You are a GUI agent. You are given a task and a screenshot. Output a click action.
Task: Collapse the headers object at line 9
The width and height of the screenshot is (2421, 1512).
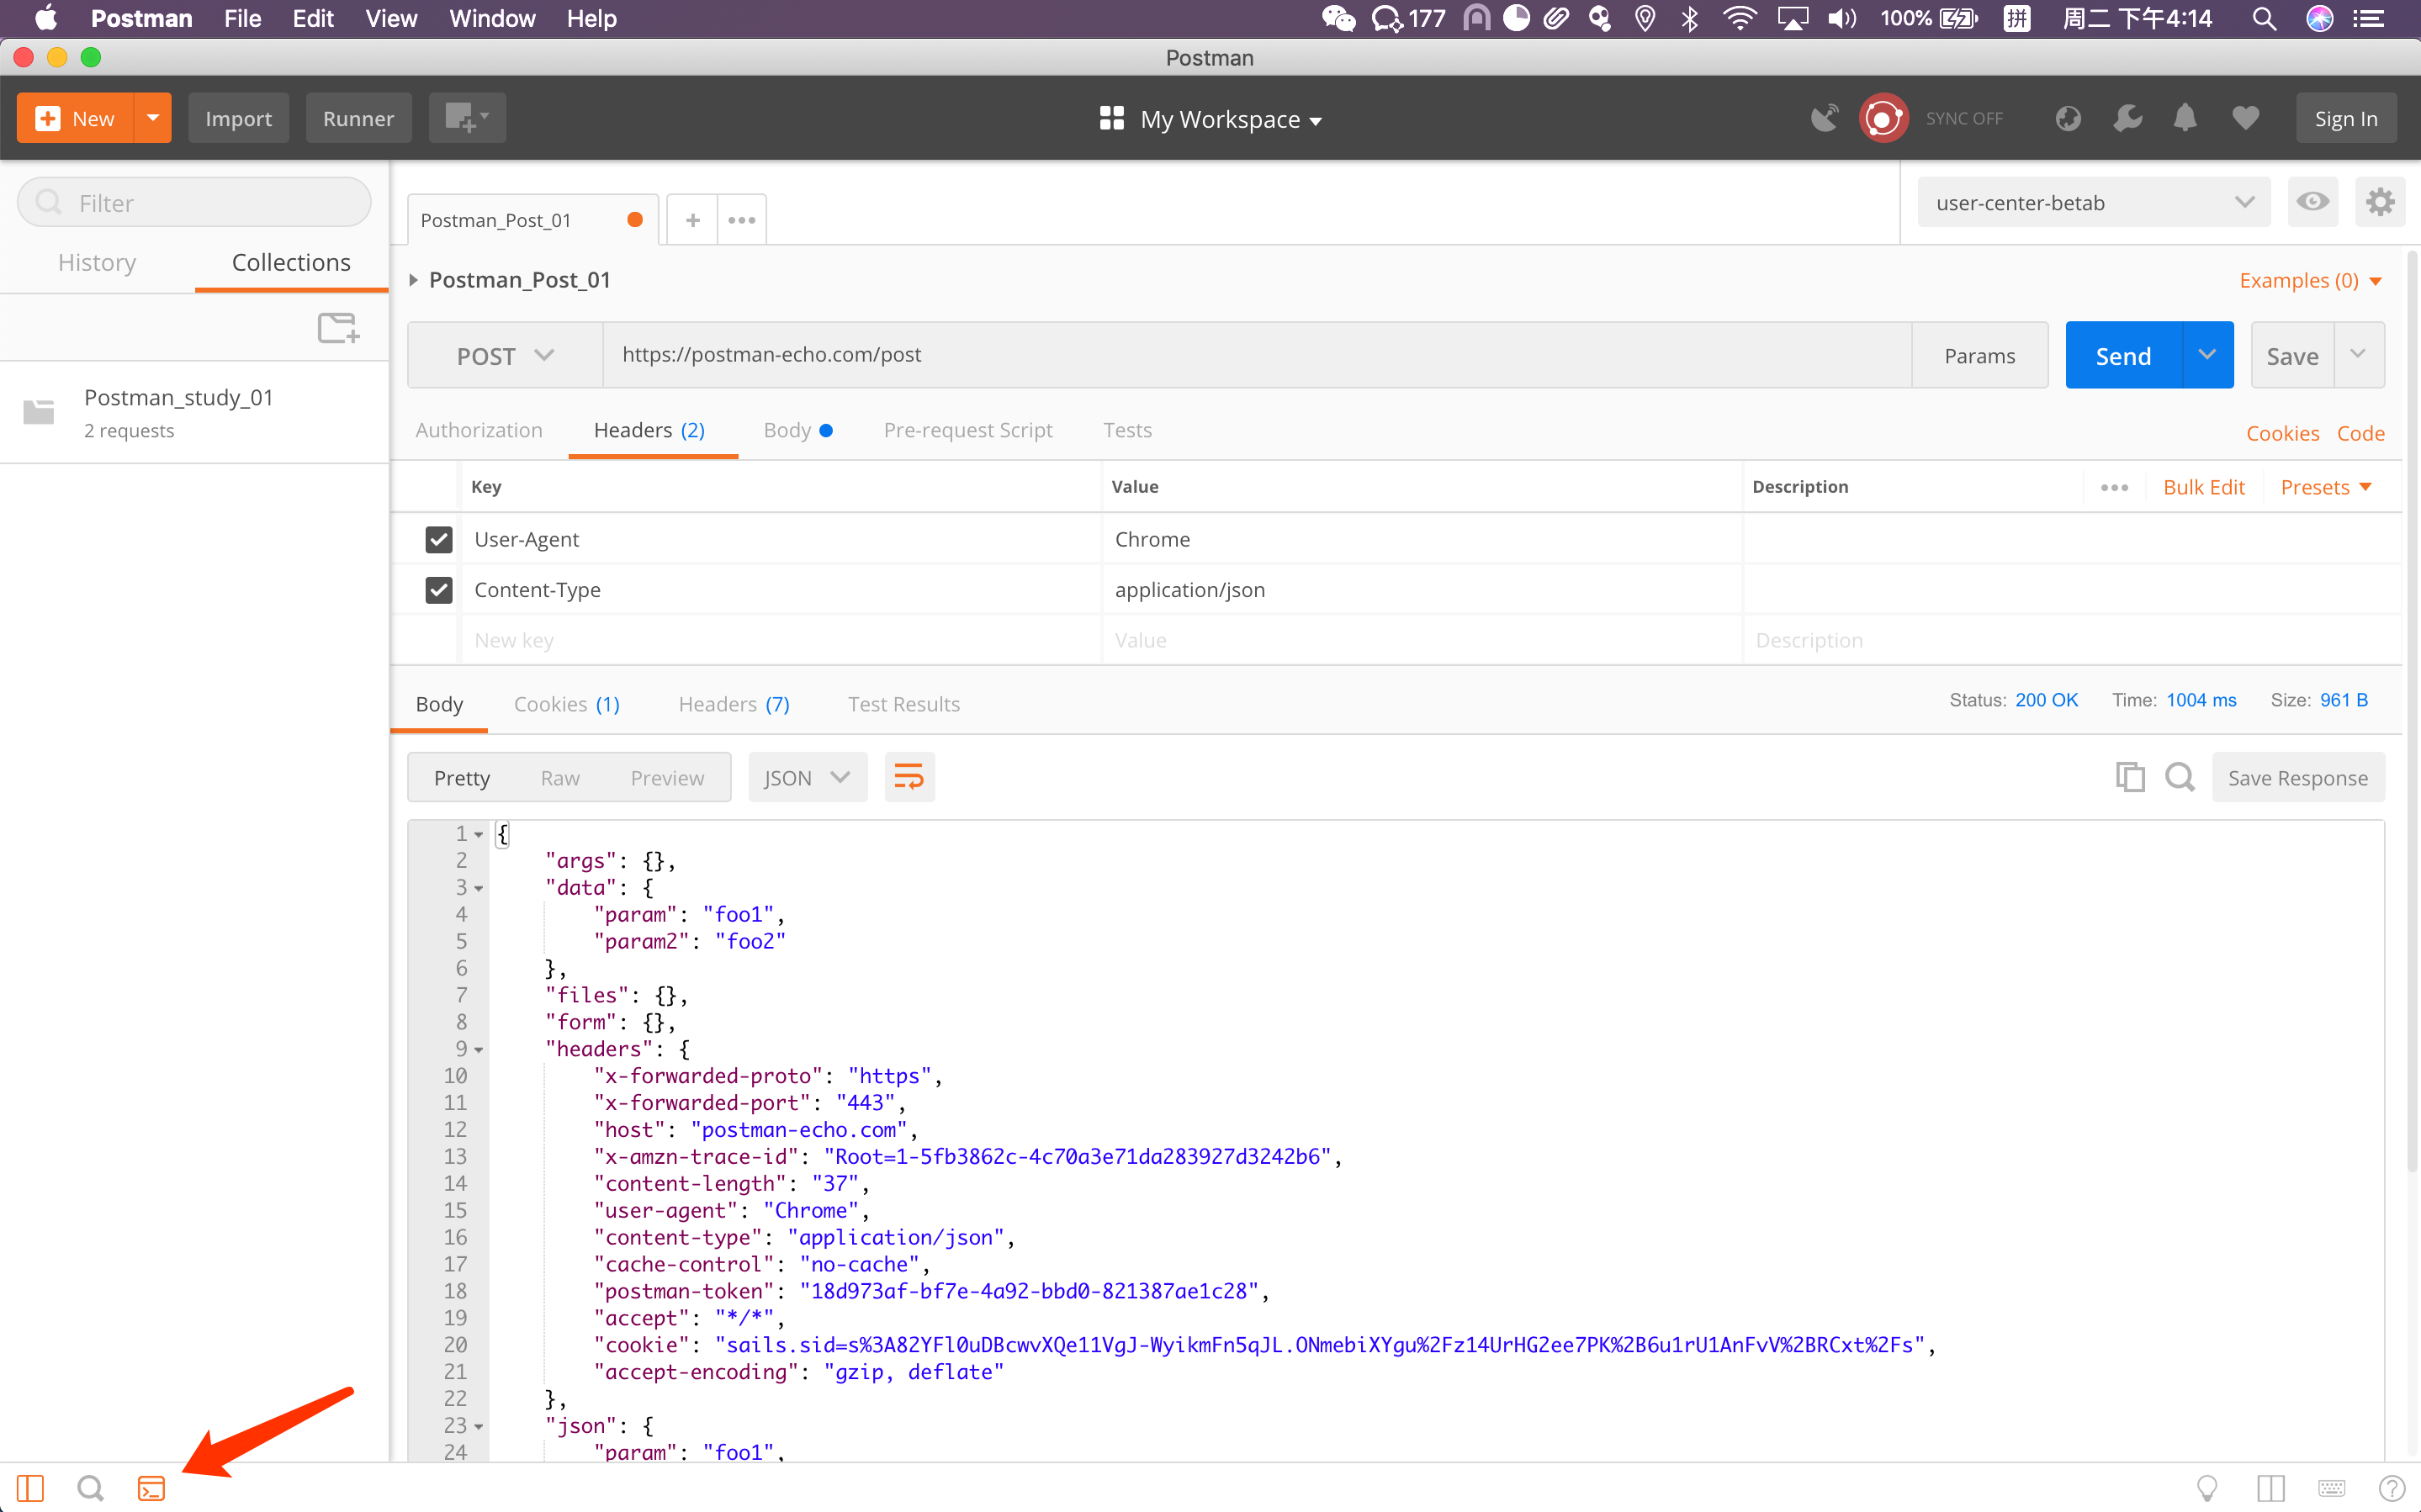coord(479,1049)
